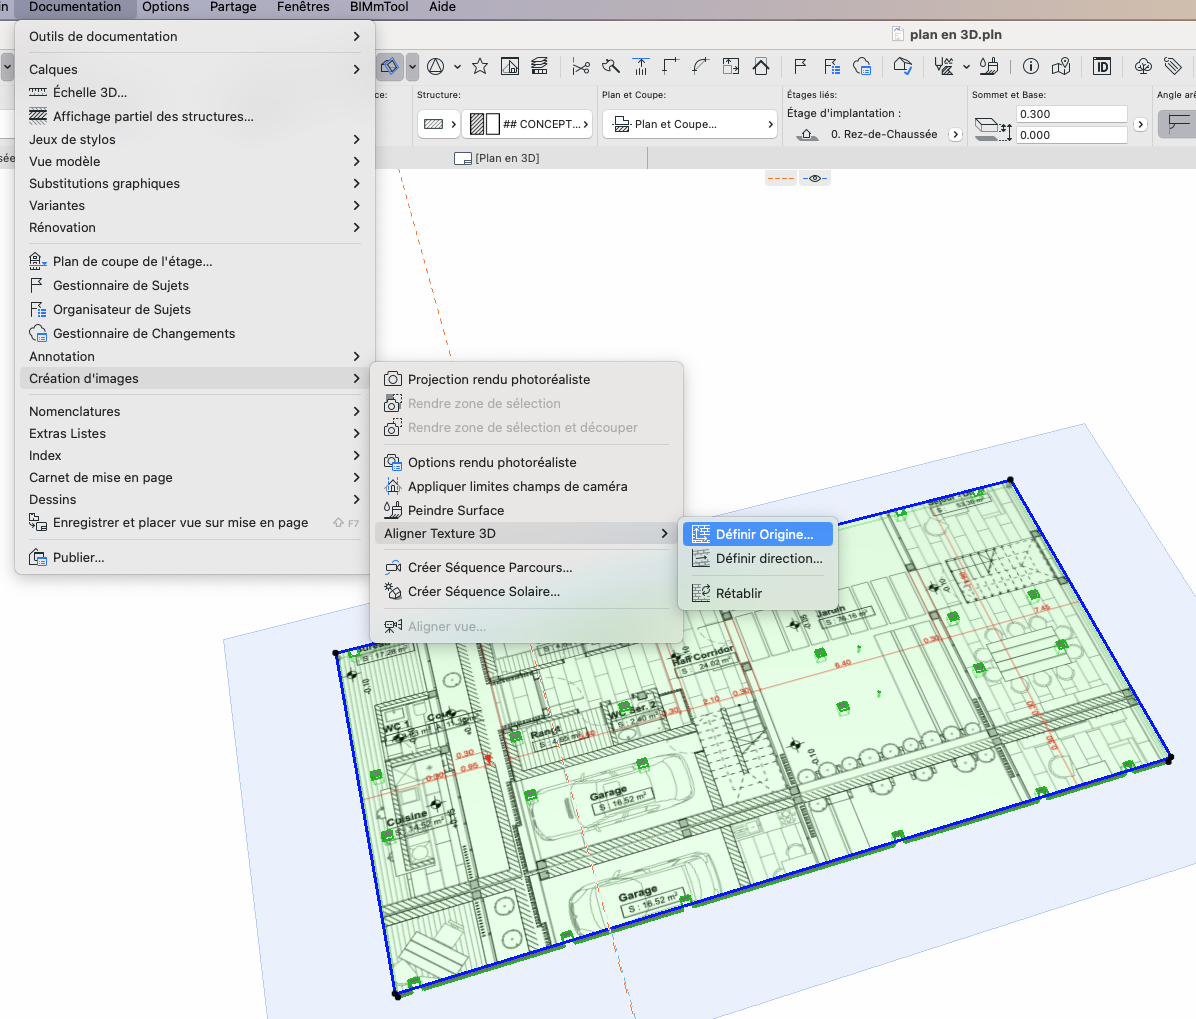The image size is (1196, 1019).
Task: Open the Options menu in the menu bar
Action: tap(166, 7)
